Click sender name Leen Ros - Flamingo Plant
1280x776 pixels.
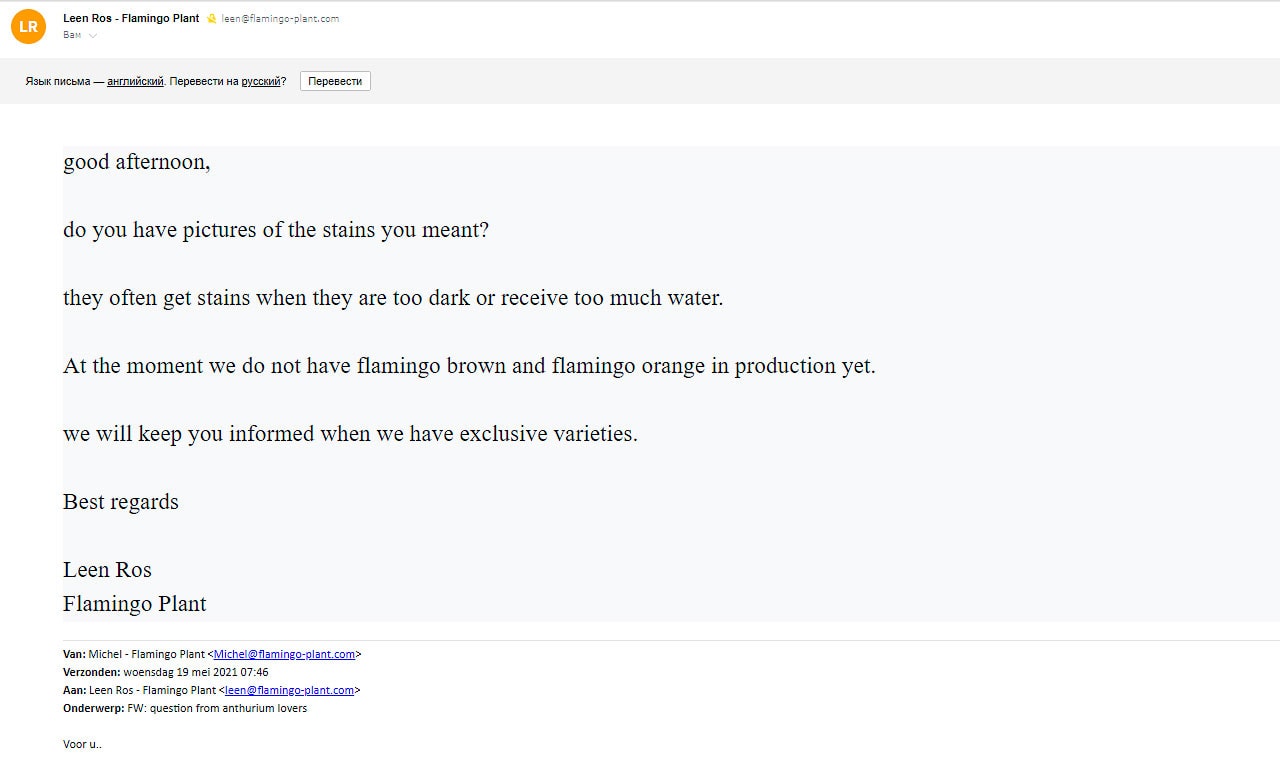pyautogui.click(x=131, y=18)
